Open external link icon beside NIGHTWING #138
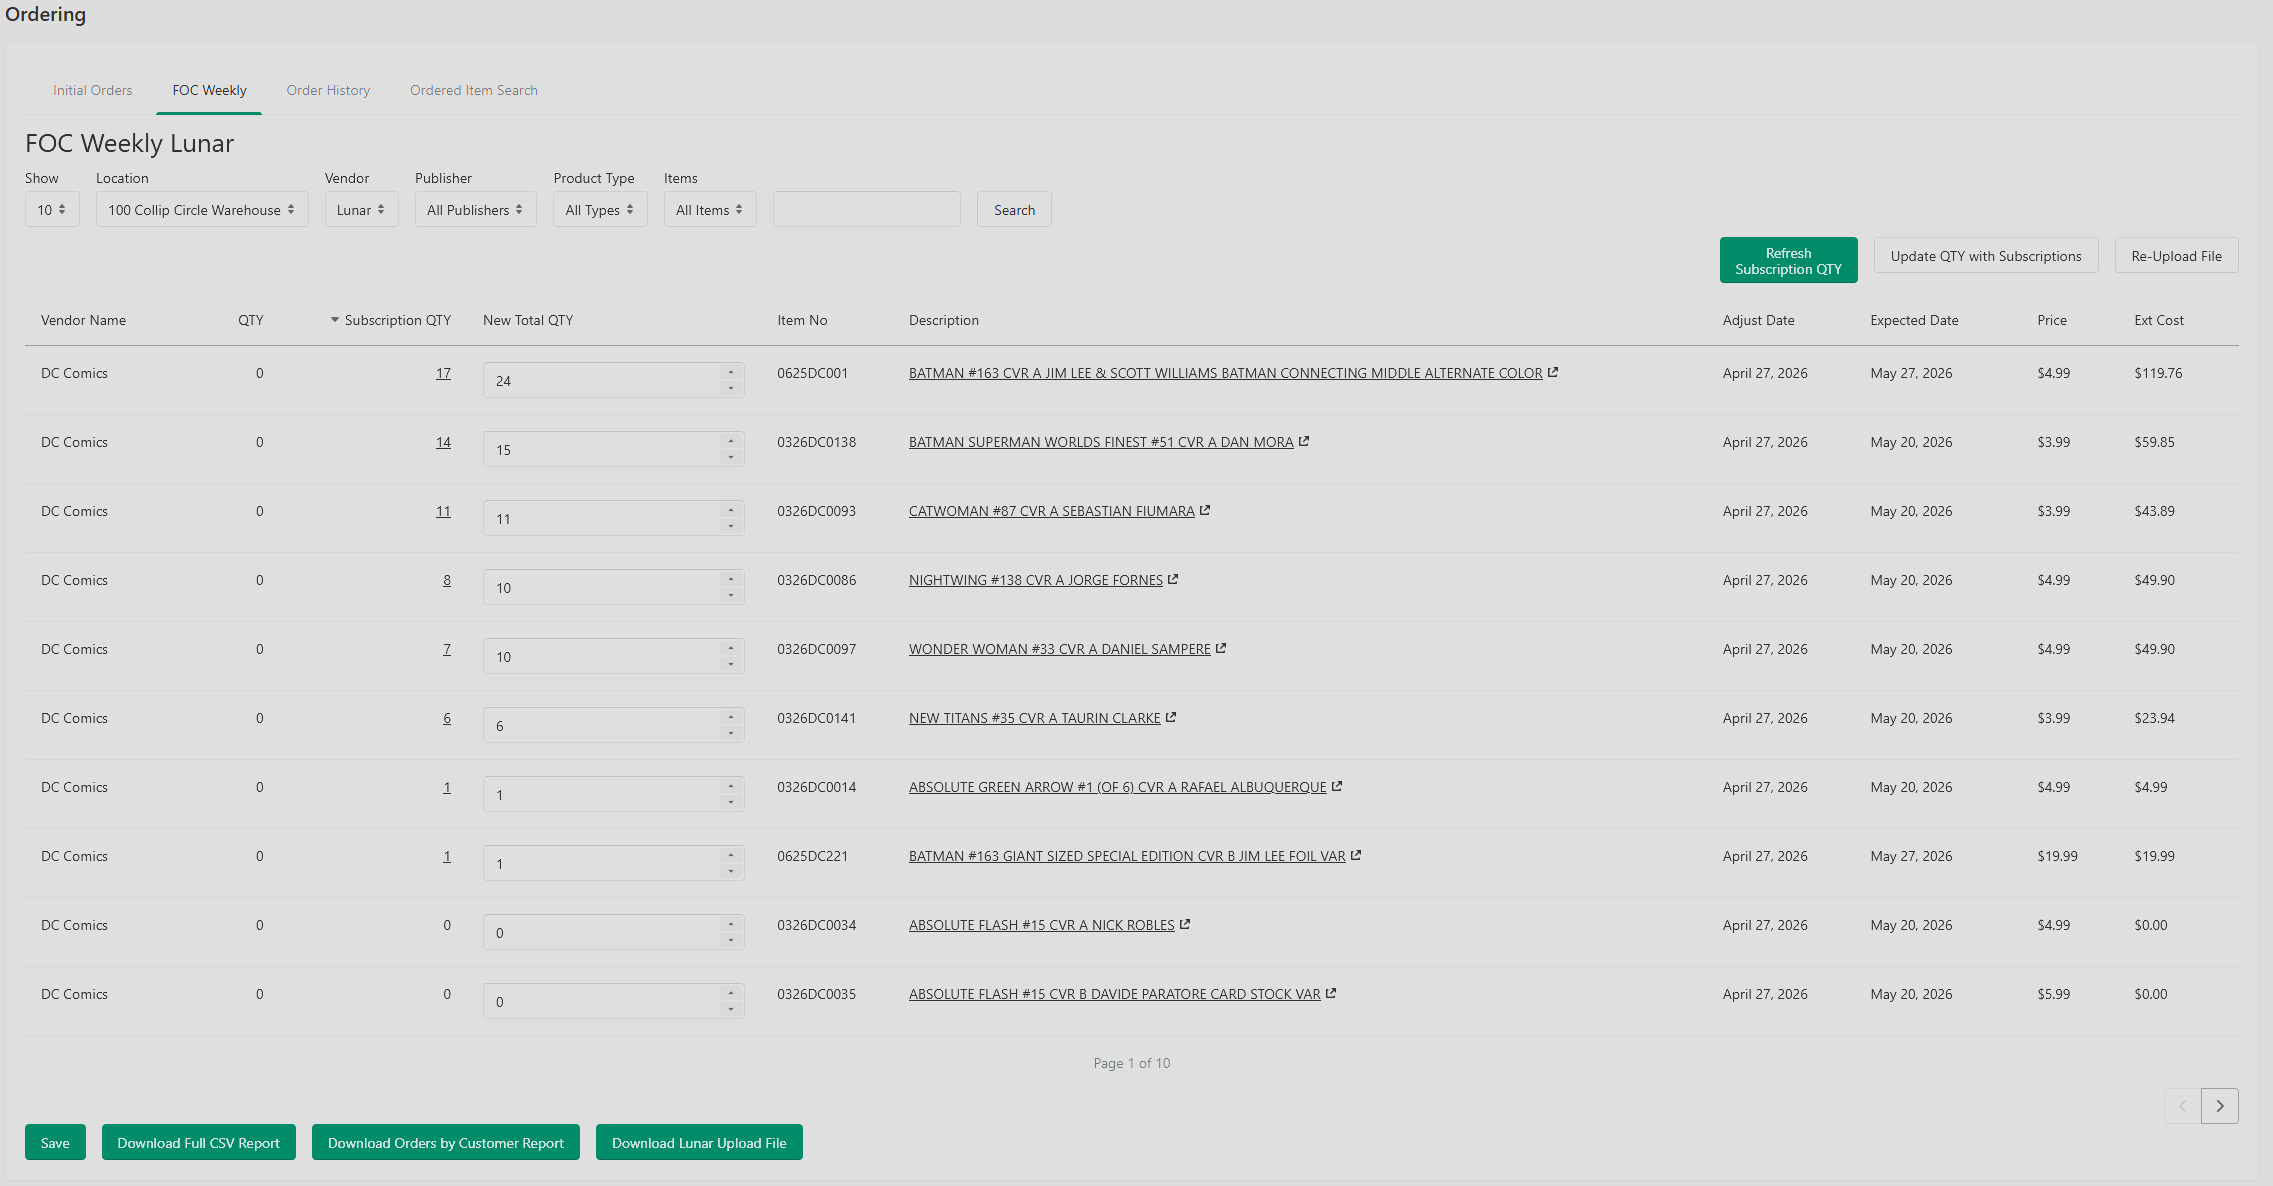 (1173, 579)
